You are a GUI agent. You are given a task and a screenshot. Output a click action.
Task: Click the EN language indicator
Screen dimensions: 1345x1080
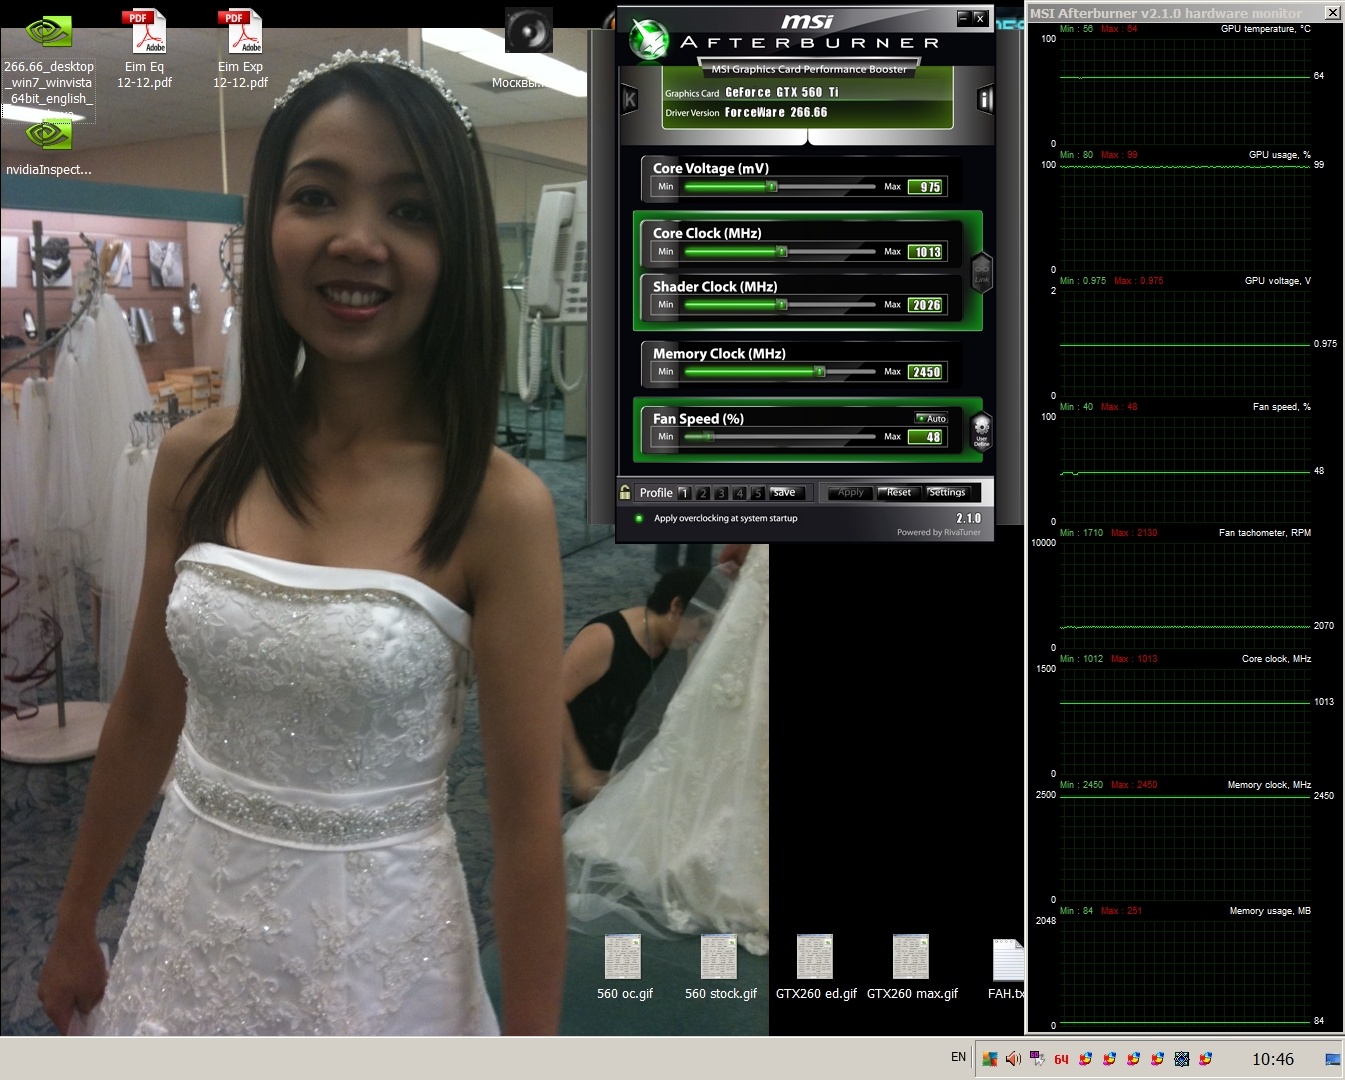pyautogui.click(x=958, y=1057)
